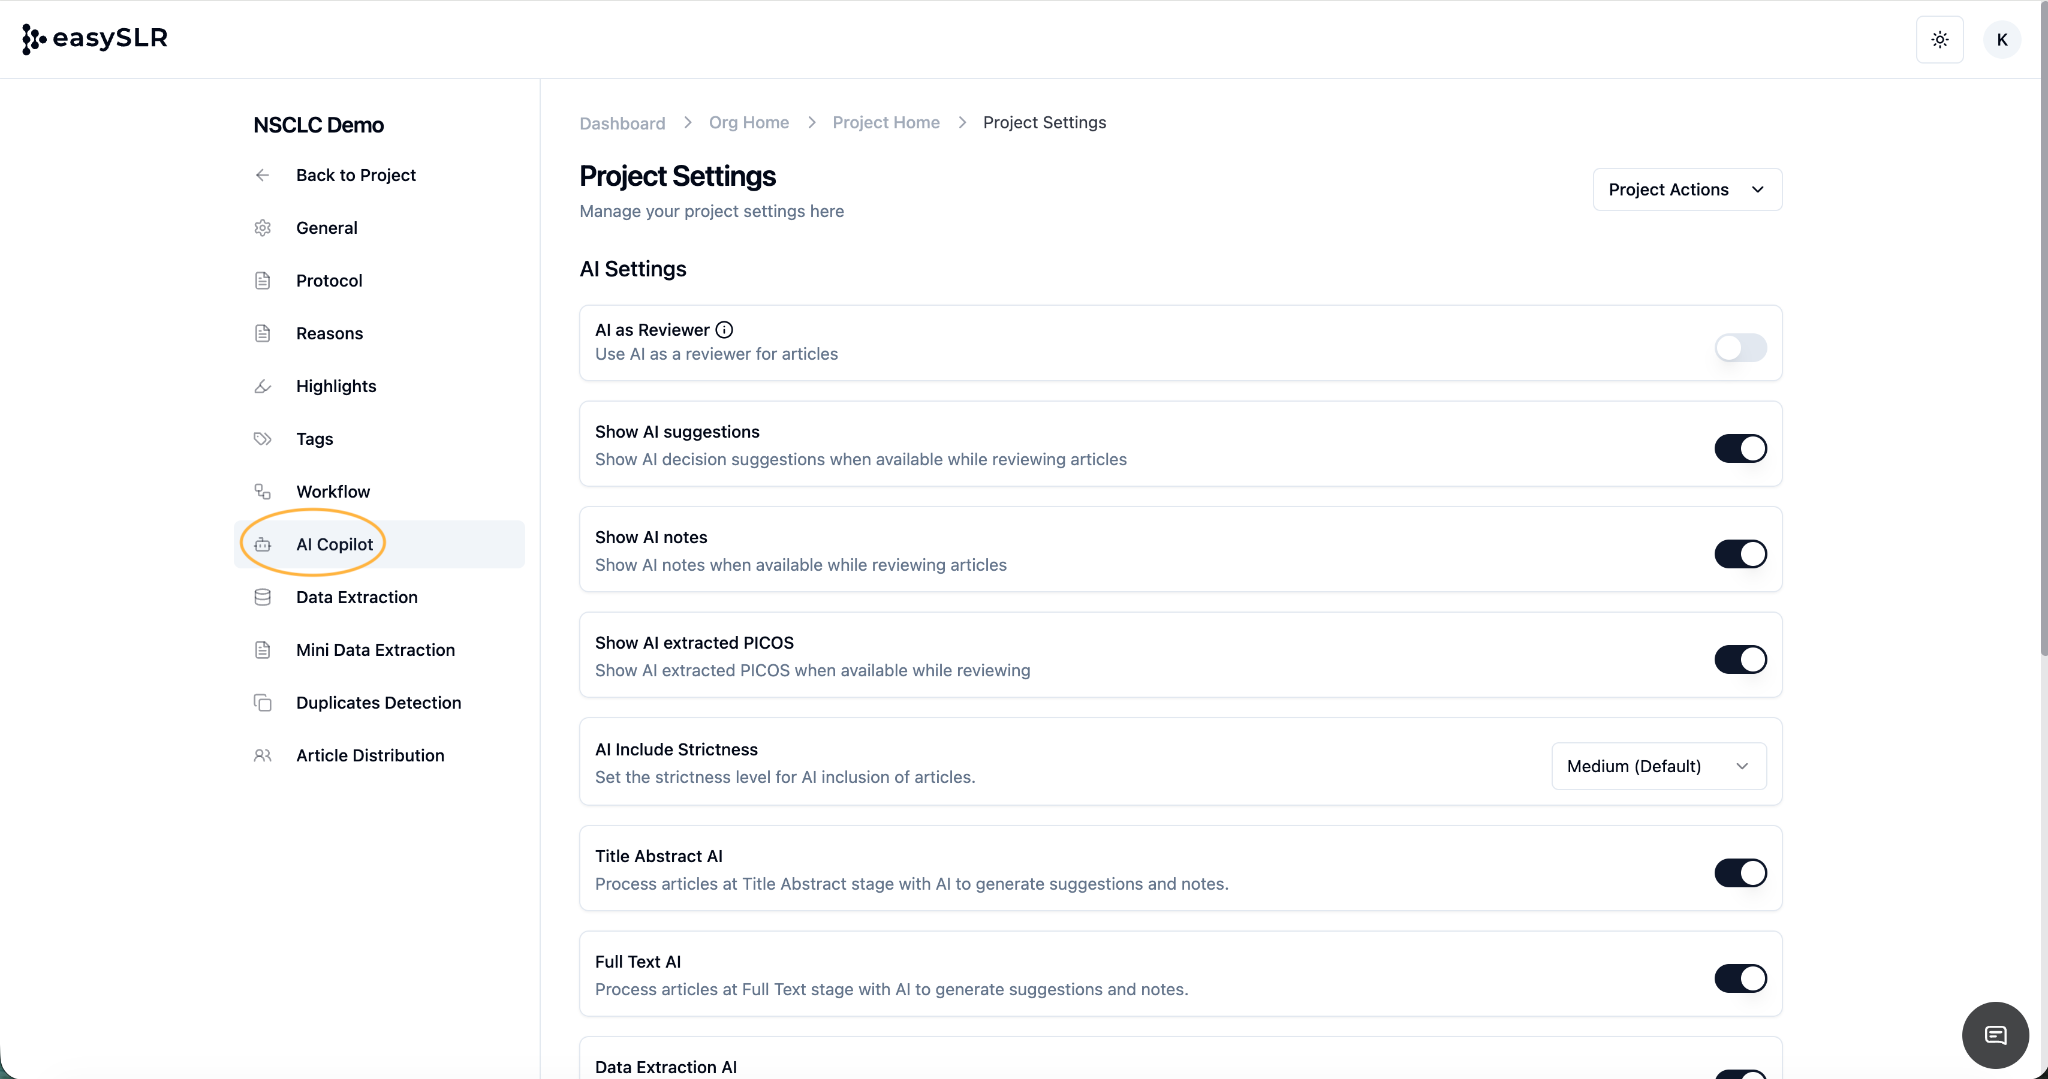This screenshot has height=1079, width=2048.
Task: Open the Protocol settings section
Action: pos(329,281)
